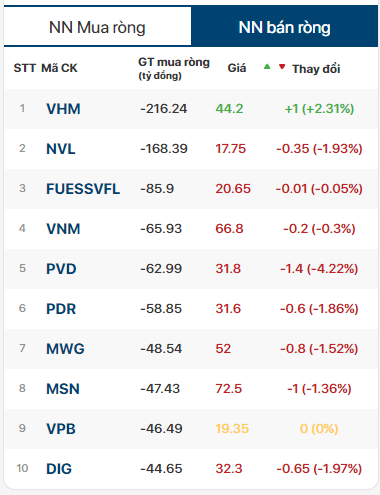This screenshot has width=380, height=495.
Task: Open the FUESSVFL ticker link
Action: click(x=83, y=189)
